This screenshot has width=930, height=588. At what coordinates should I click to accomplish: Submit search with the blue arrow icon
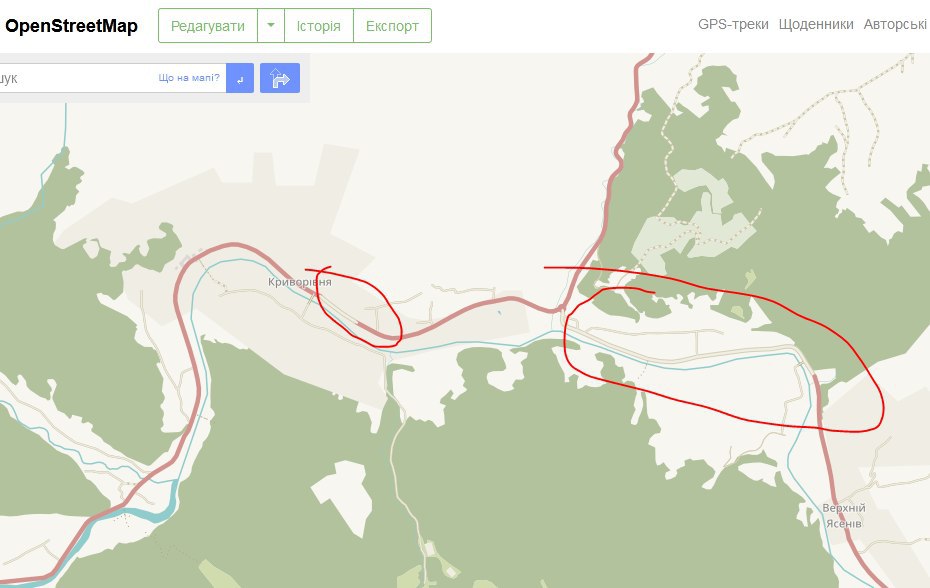pyautogui.click(x=240, y=78)
